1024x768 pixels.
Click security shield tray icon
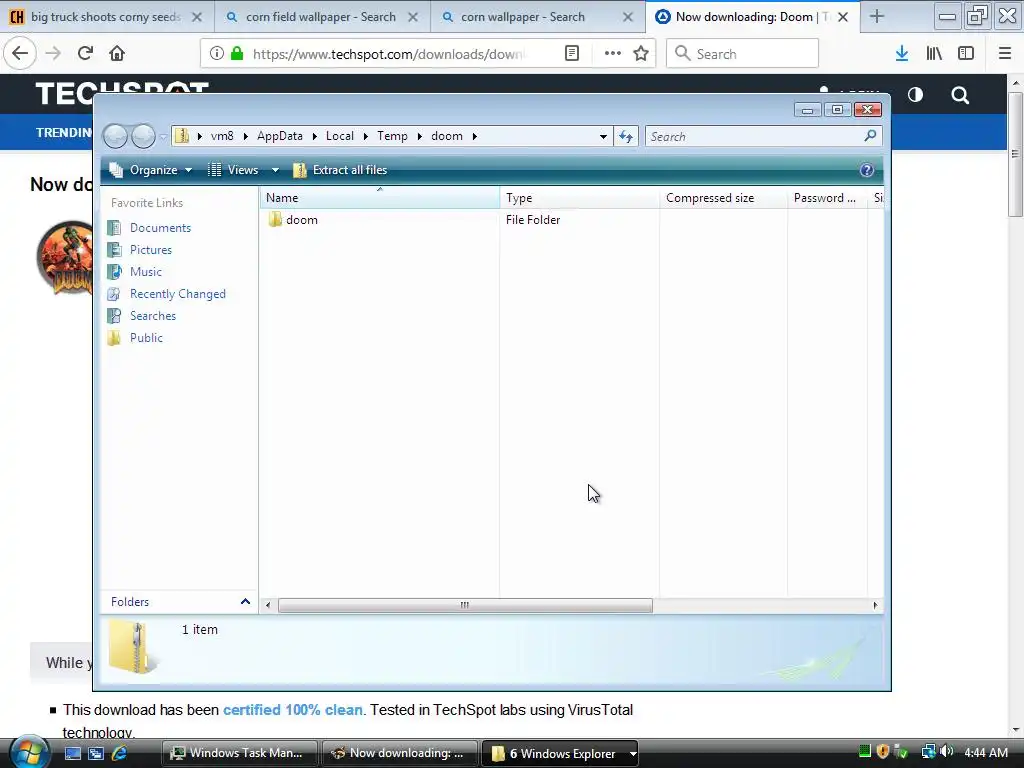click(x=882, y=752)
